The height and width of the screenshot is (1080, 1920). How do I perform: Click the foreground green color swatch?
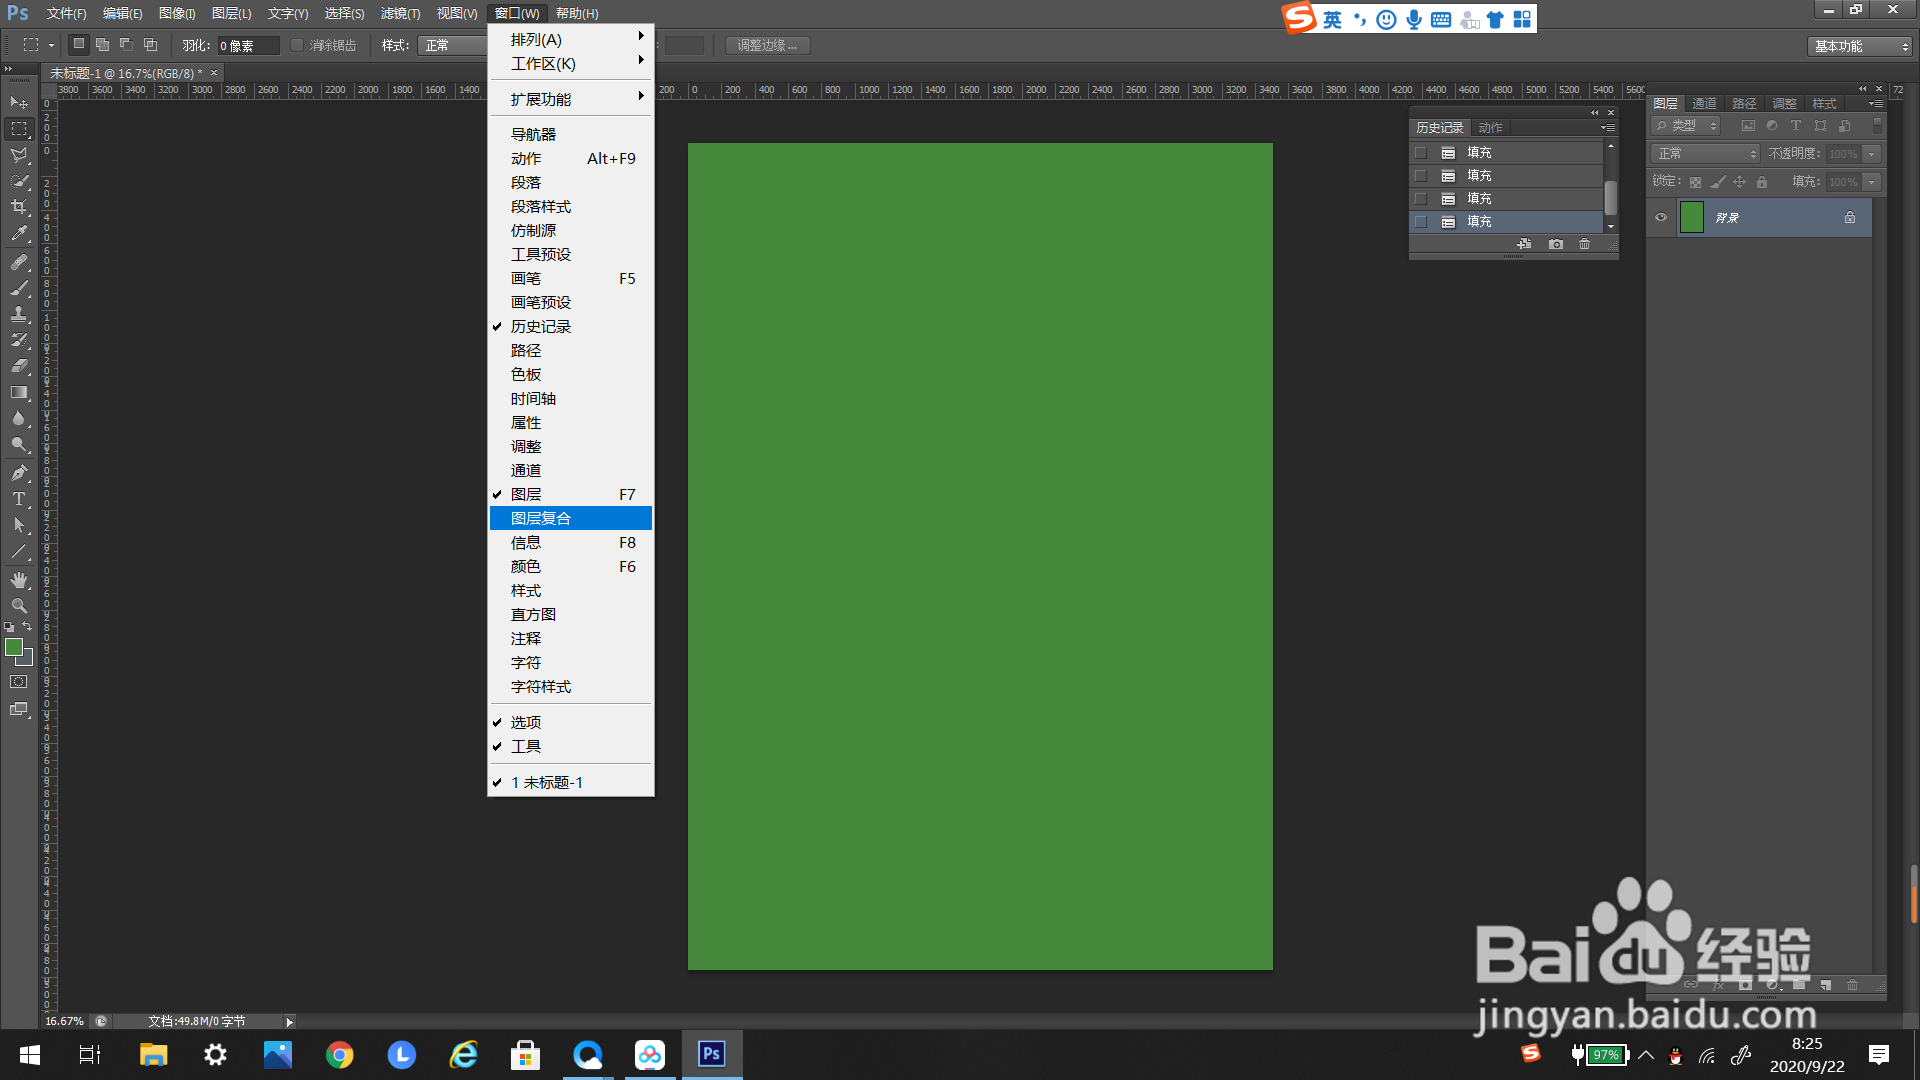pos(14,648)
